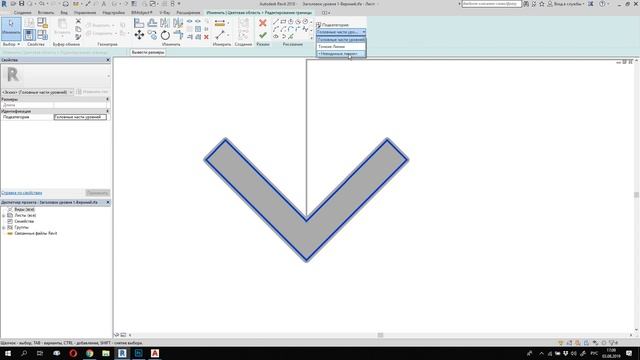Close the Properties palette
The height and width of the screenshot is (360, 640).
point(108,60)
